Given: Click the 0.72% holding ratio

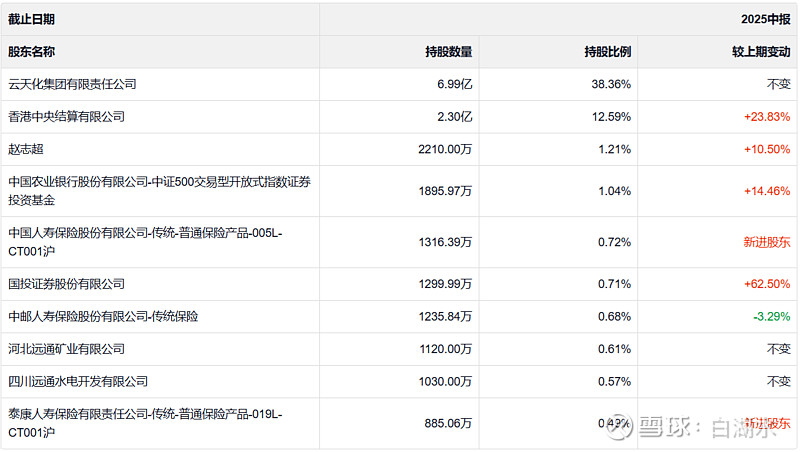Looking at the screenshot, I should coord(614,242).
